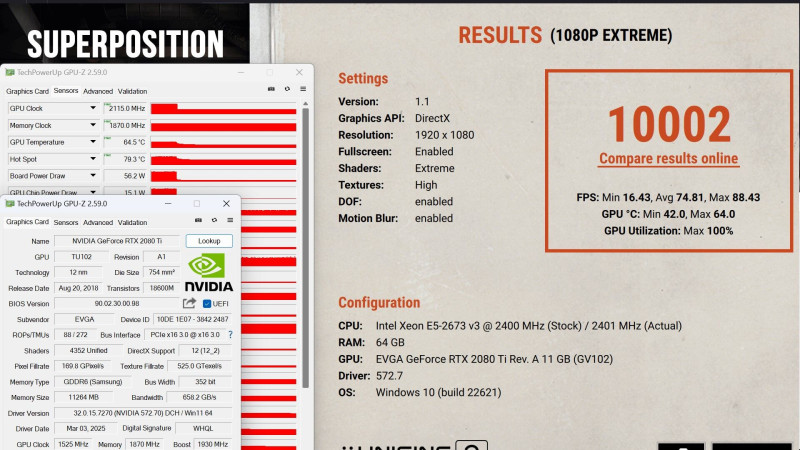Image resolution: width=800 pixels, height=450 pixels.
Task: Click the GPU Clock red sensor graph
Action: click(x=223, y=109)
